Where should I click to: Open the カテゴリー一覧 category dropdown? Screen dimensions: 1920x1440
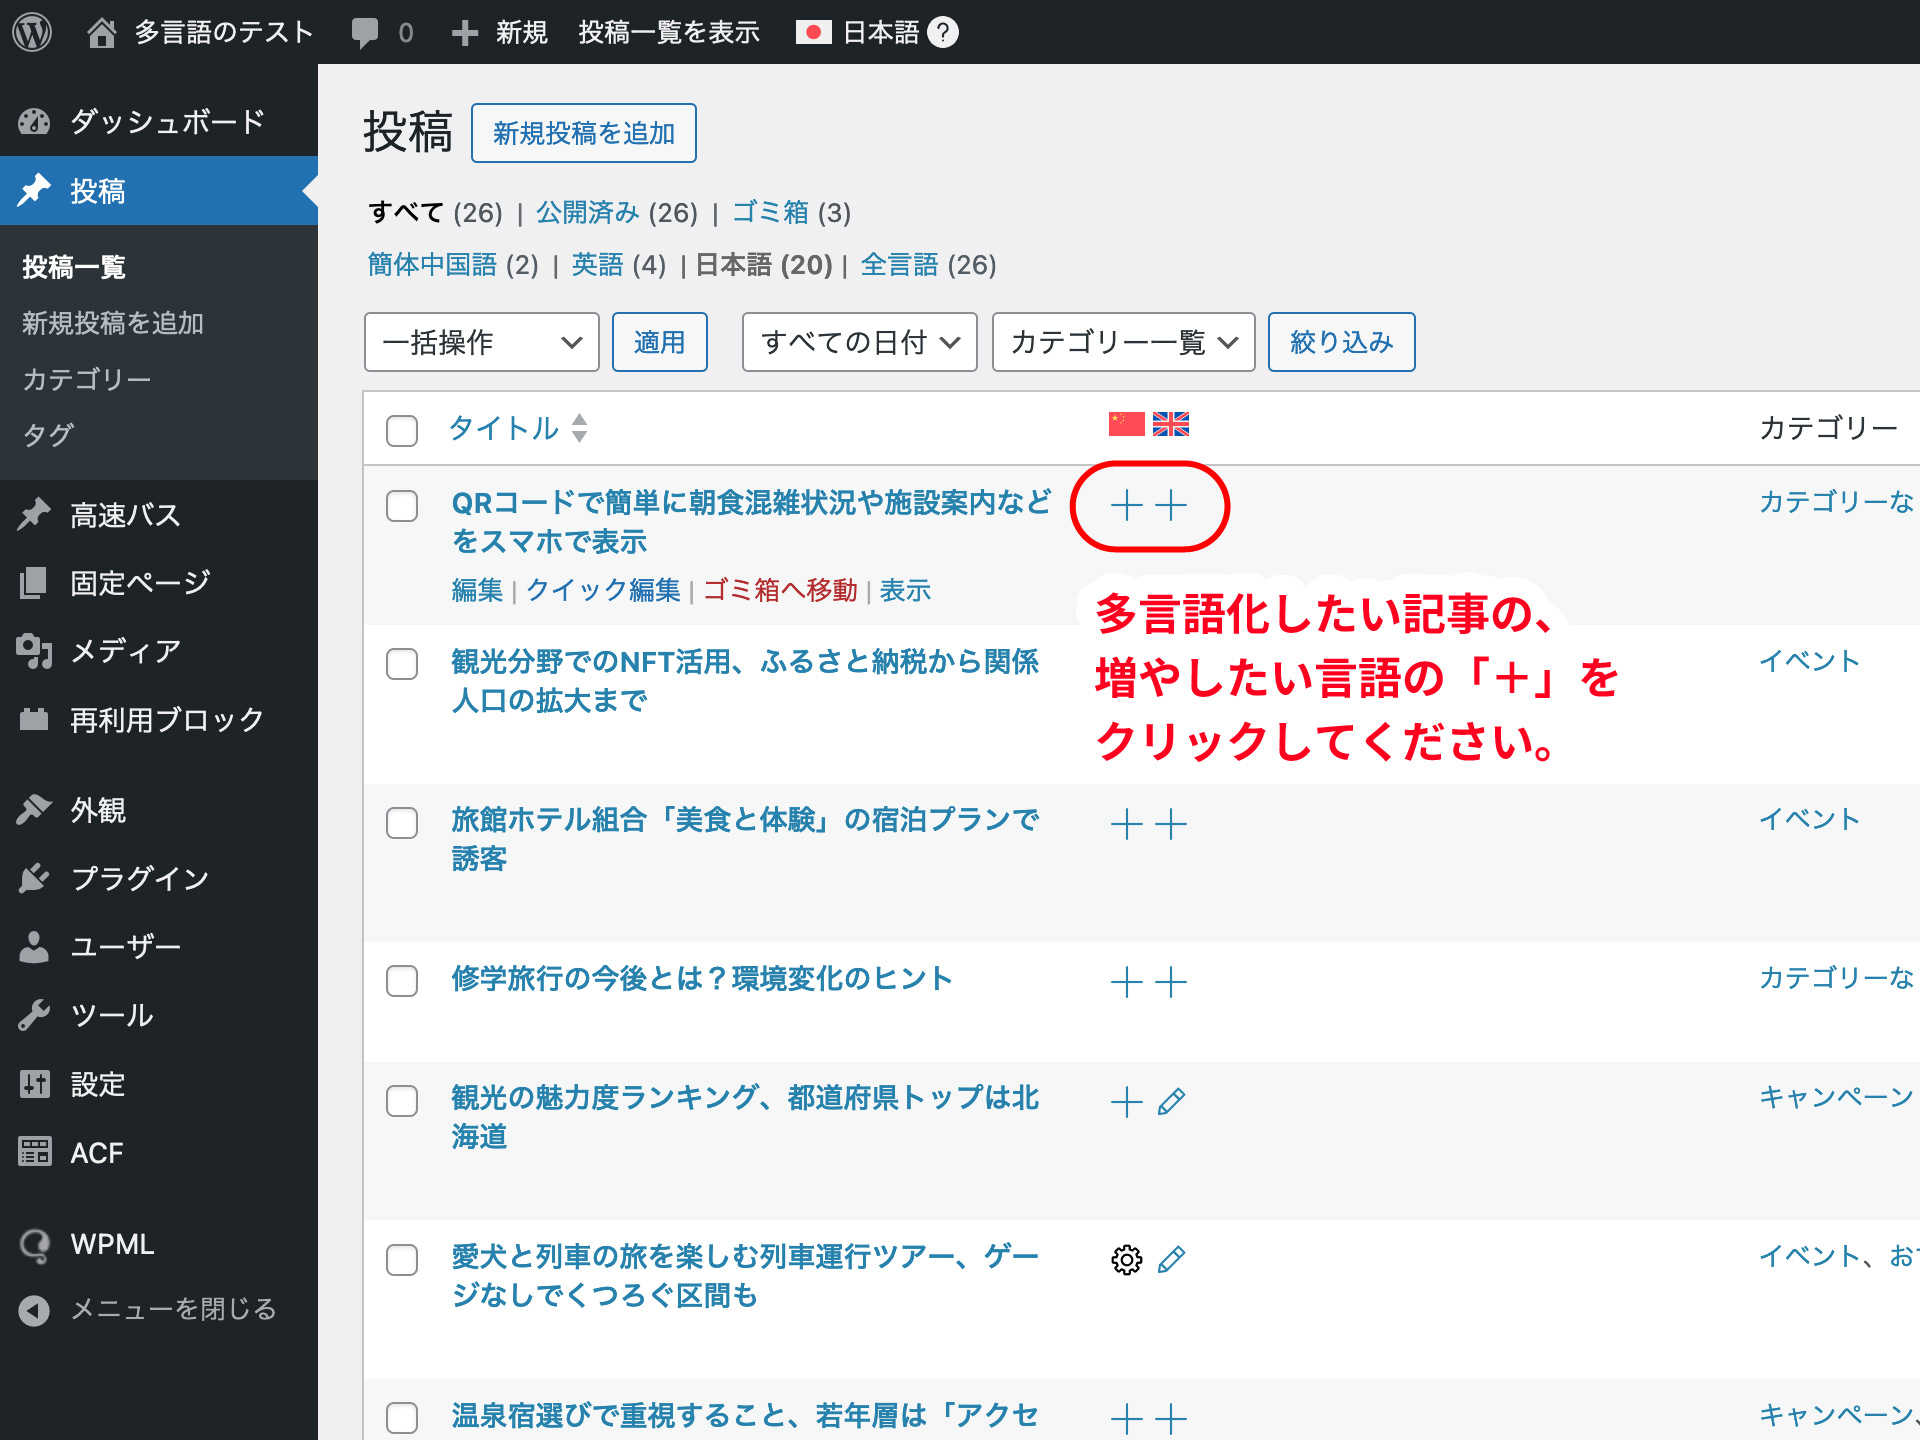pos(1122,342)
